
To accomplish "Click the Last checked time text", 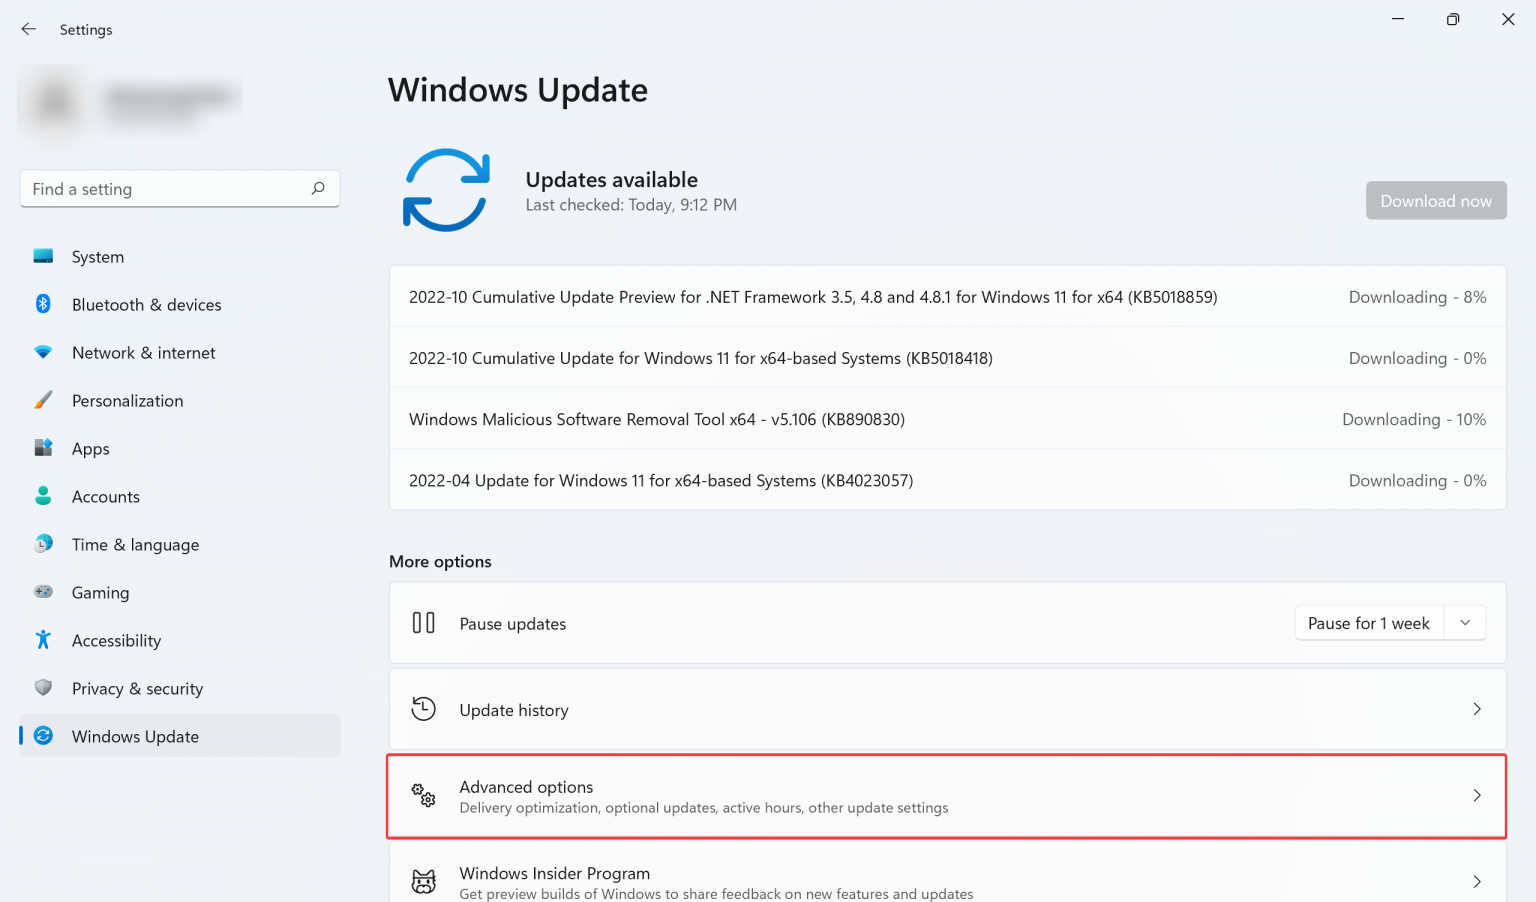I will click(631, 205).
